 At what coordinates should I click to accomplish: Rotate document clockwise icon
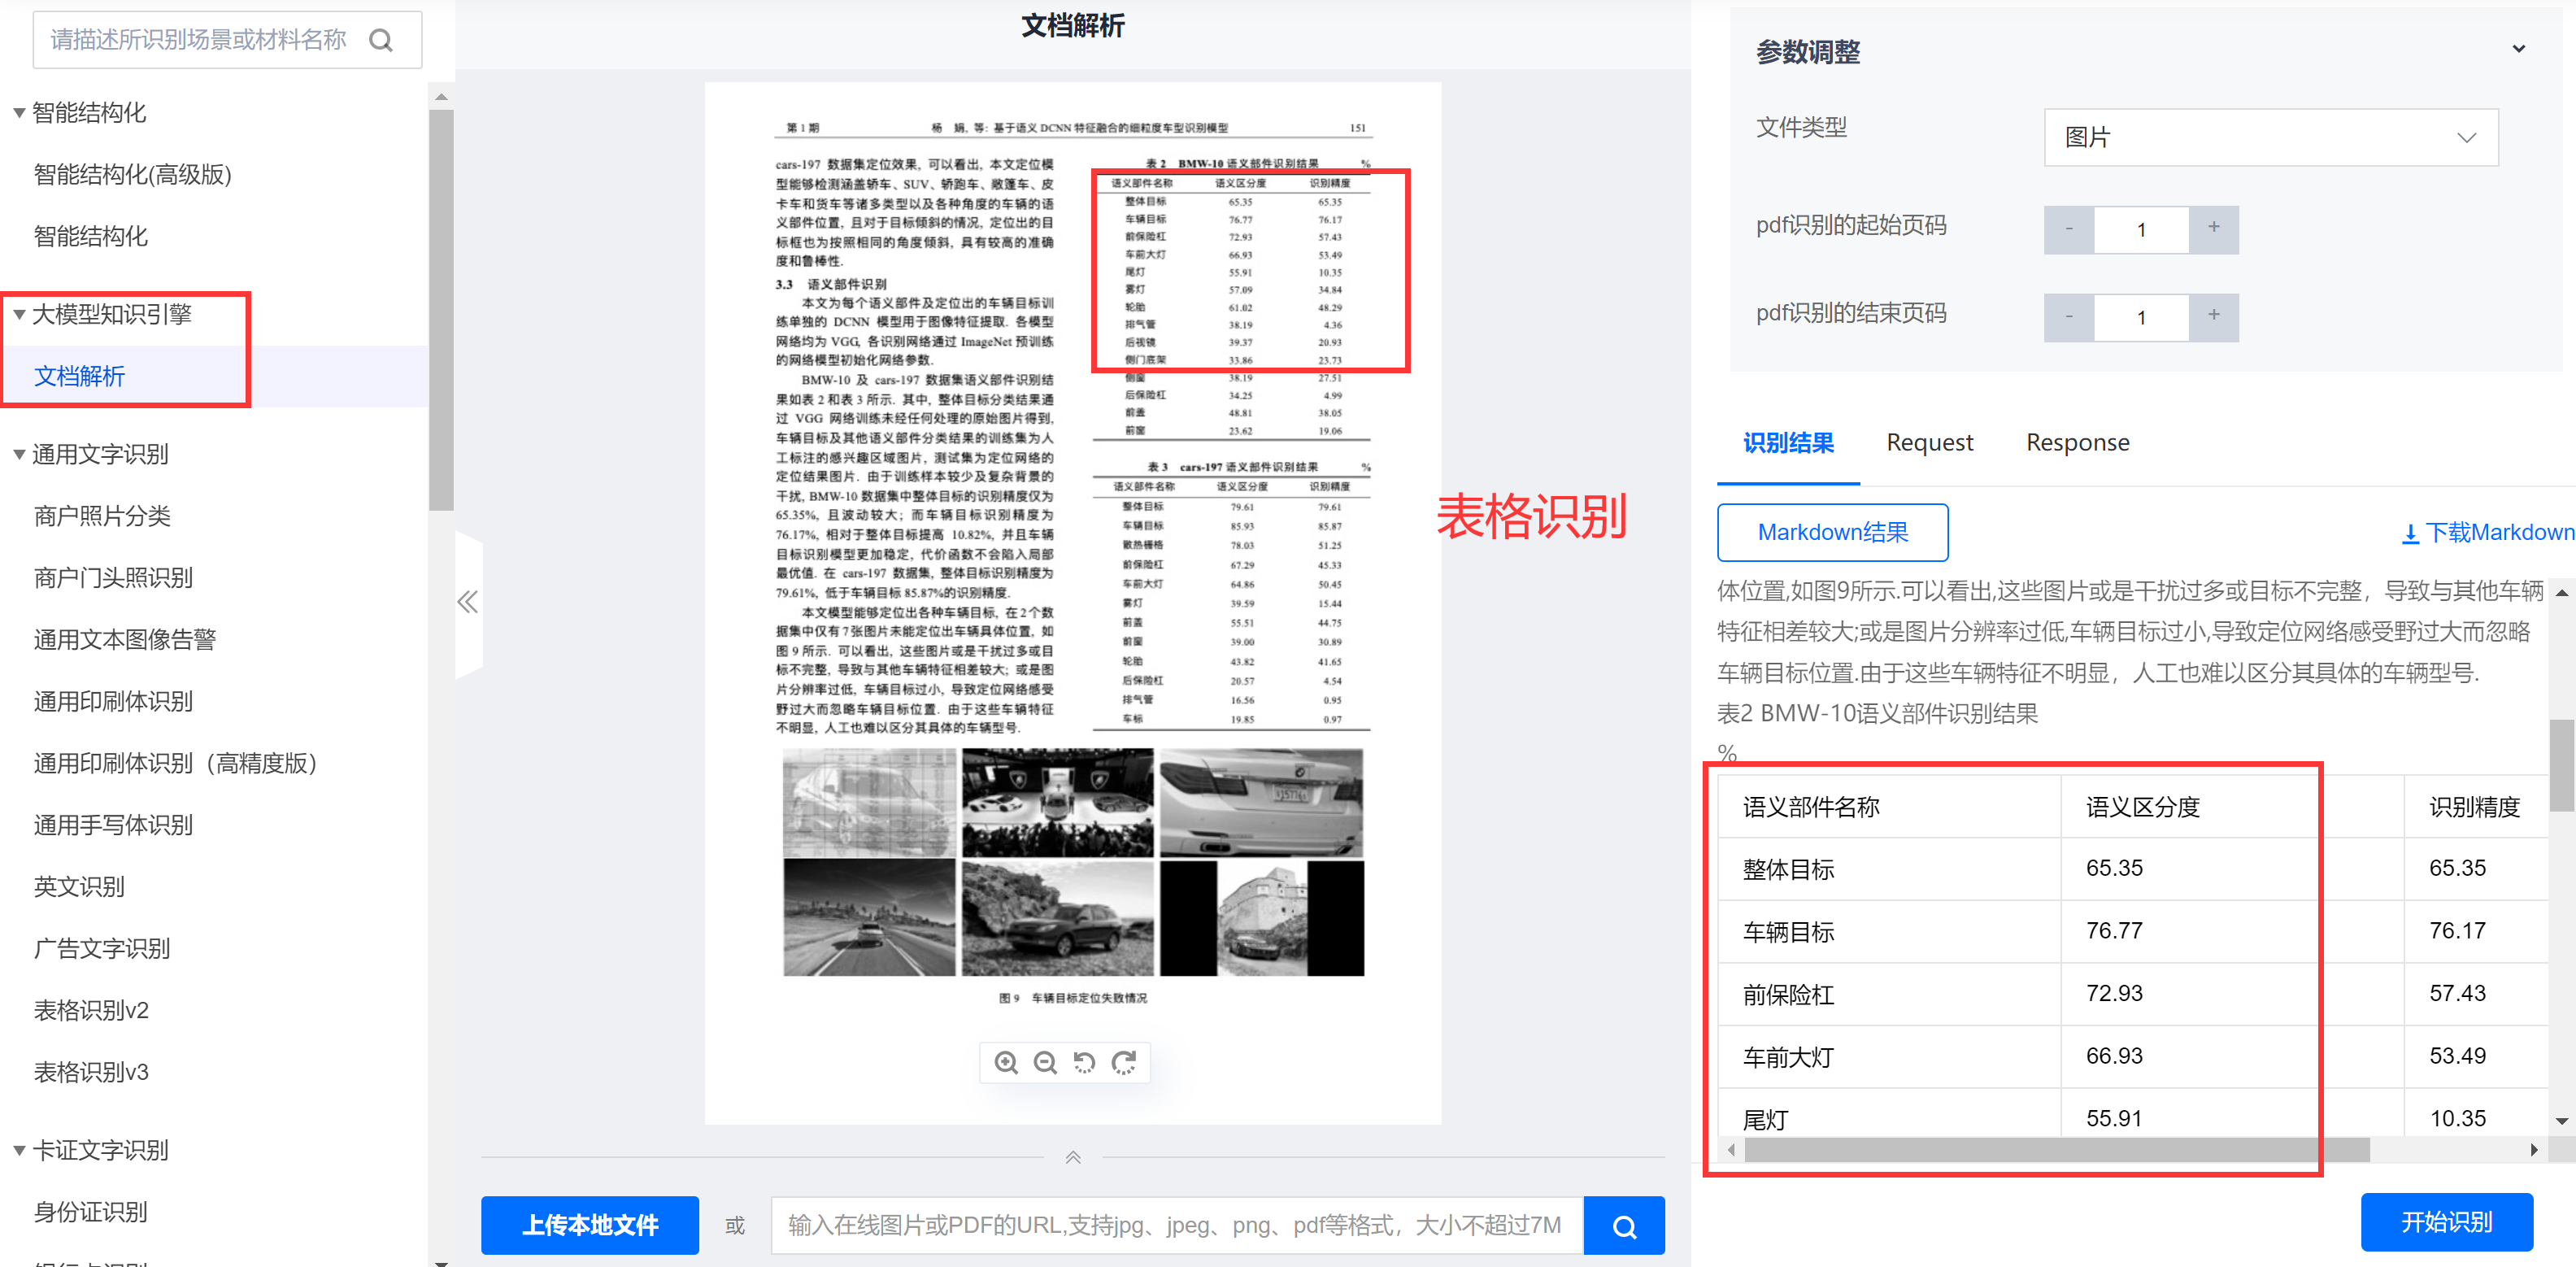1124,1062
